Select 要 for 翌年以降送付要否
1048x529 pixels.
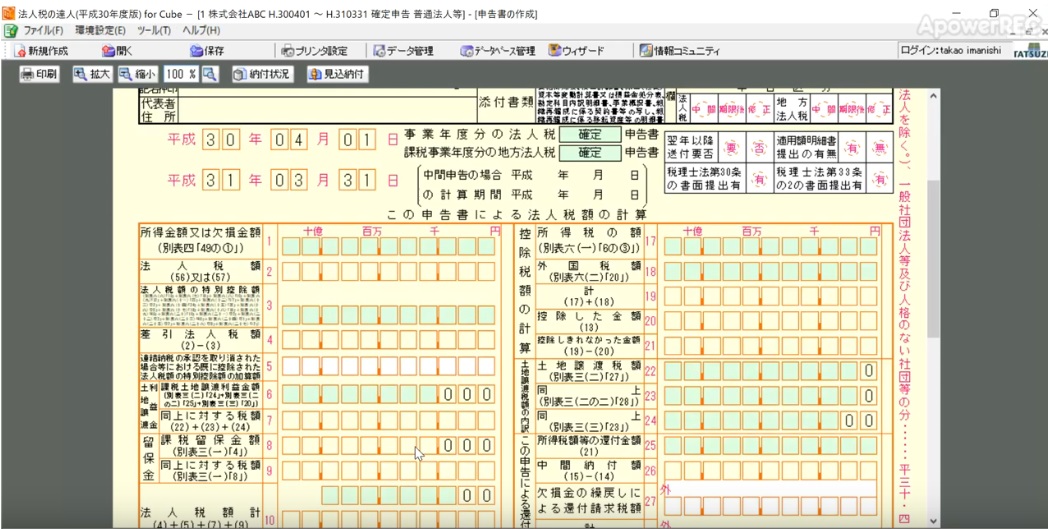click(731, 148)
